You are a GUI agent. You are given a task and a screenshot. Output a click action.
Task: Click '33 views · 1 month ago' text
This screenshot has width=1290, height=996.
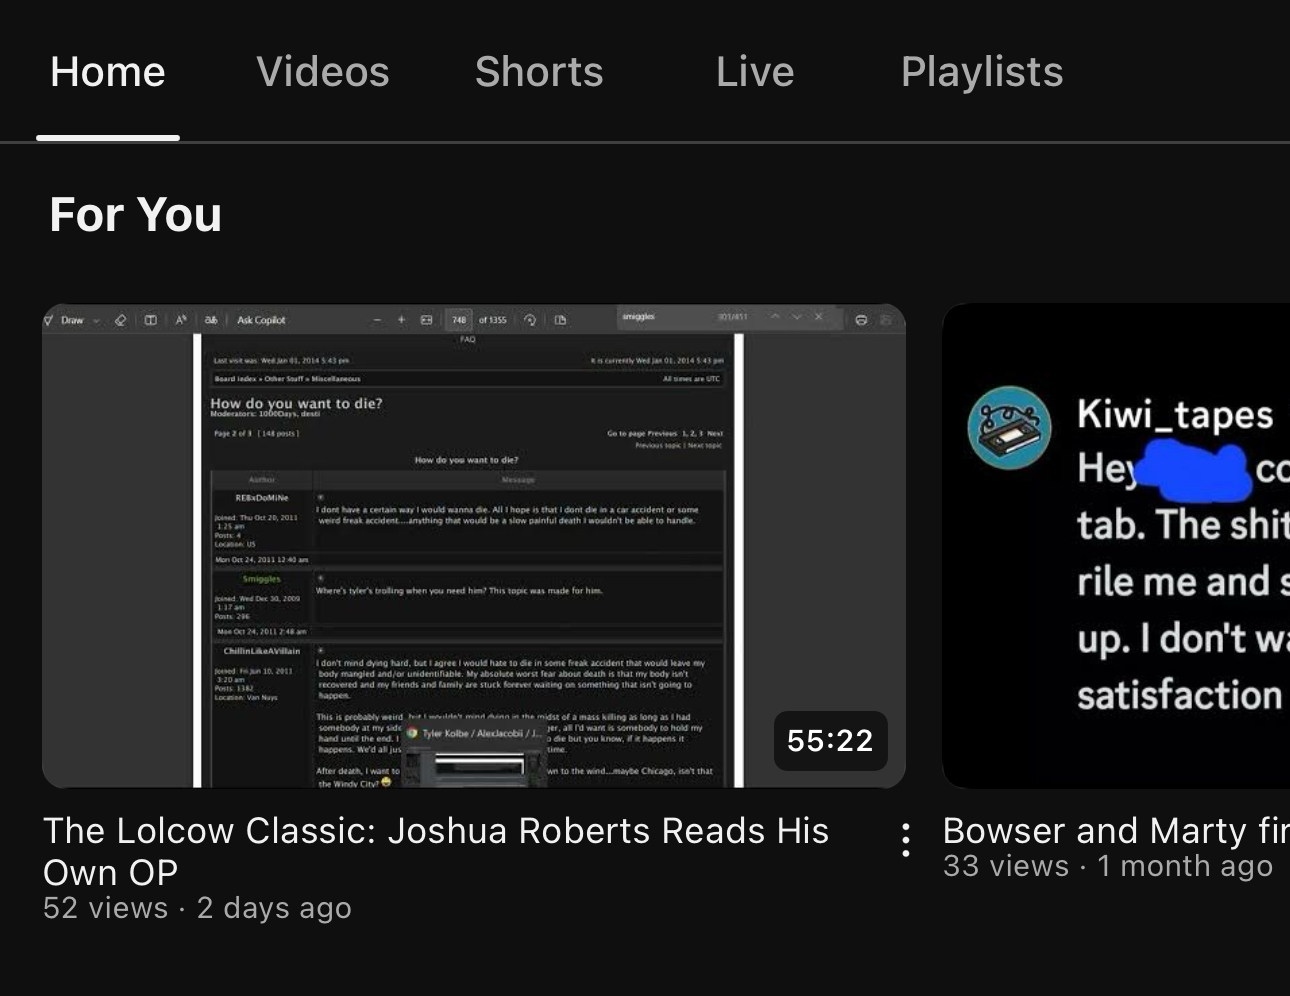[x=1108, y=866]
